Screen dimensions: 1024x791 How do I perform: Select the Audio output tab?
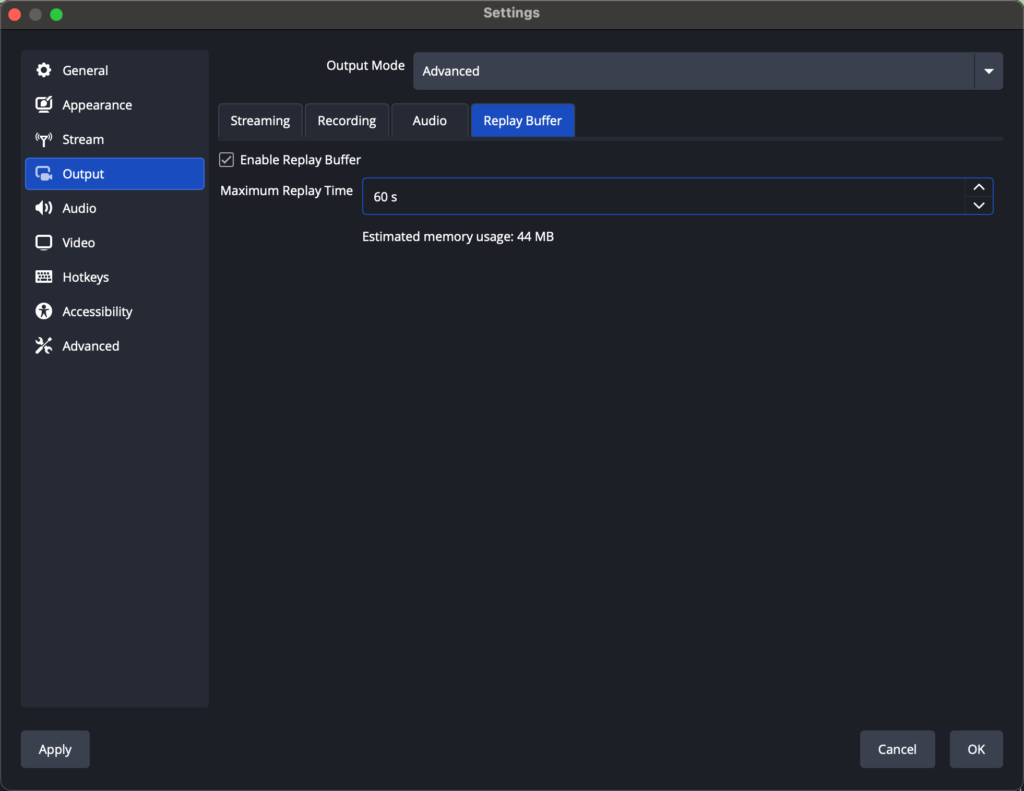pos(429,120)
